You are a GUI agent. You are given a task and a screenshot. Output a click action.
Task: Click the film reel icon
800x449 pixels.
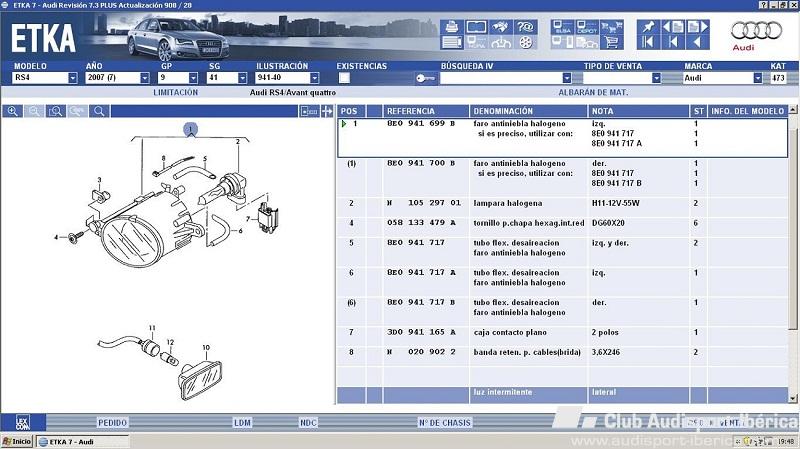coord(526,42)
